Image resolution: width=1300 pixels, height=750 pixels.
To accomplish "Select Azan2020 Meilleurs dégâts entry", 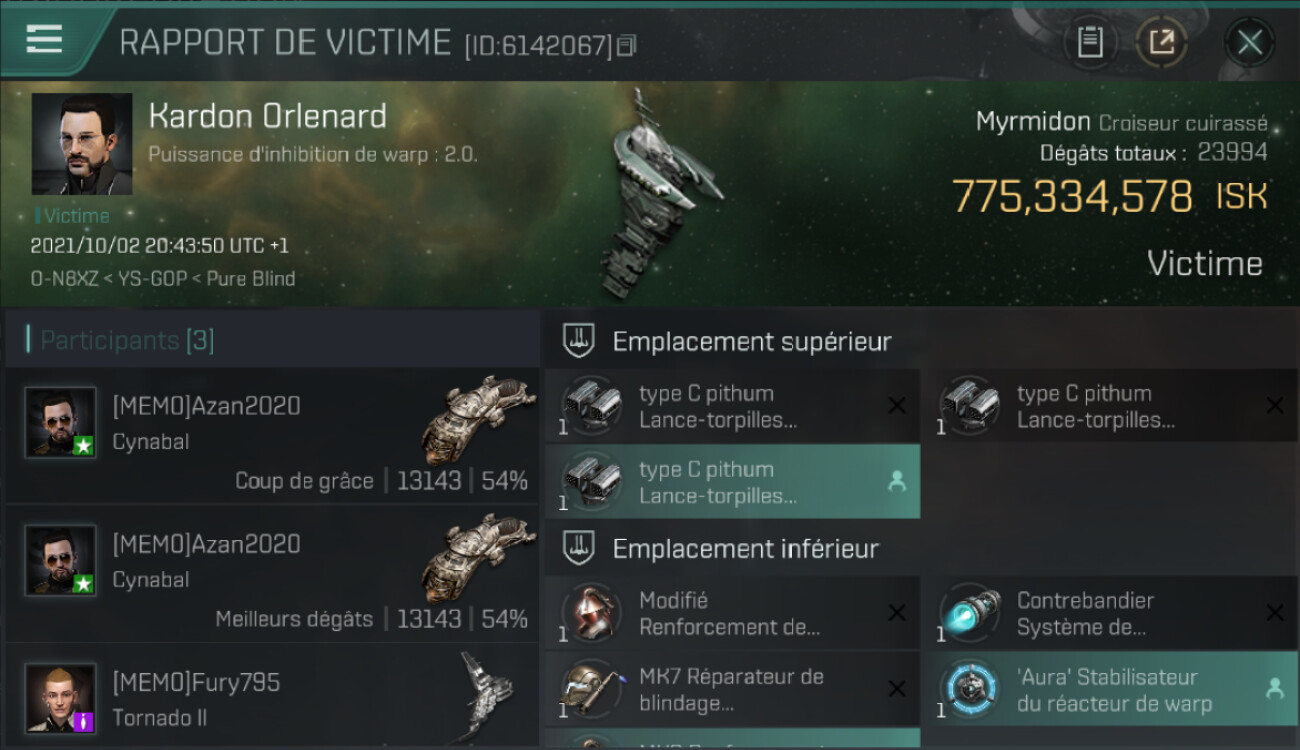I will (272, 574).
